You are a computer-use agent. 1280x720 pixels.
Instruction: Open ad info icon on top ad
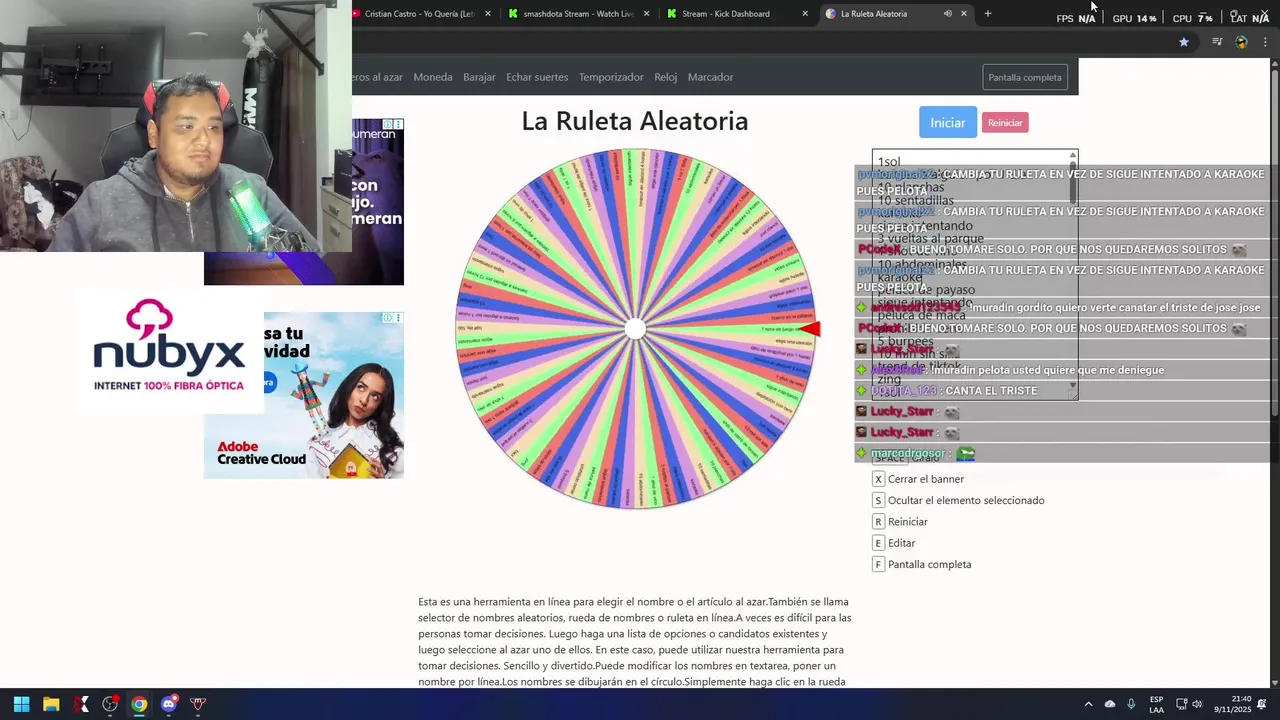(388, 124)
